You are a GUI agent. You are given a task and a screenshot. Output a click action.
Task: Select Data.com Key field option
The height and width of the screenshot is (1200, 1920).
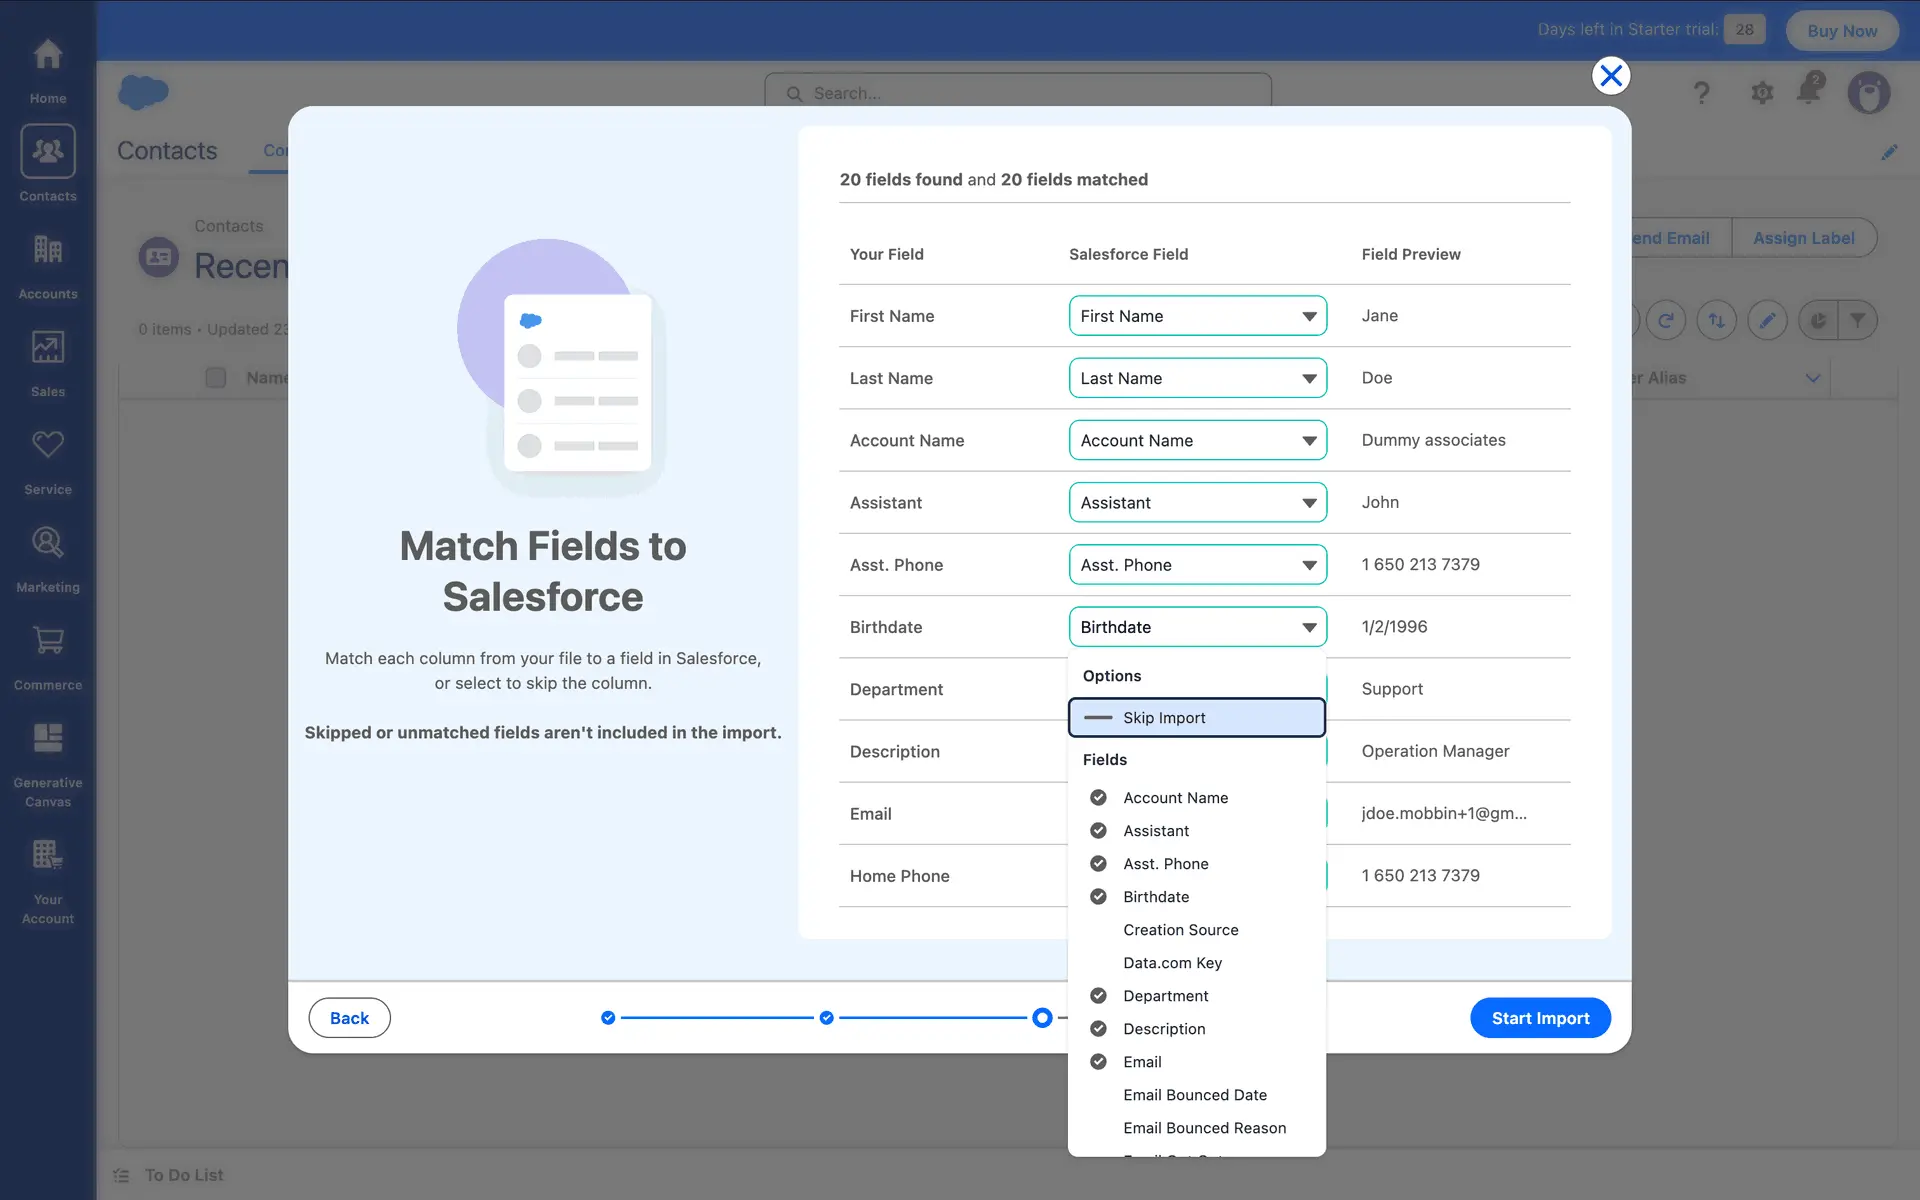(1172, 963)
